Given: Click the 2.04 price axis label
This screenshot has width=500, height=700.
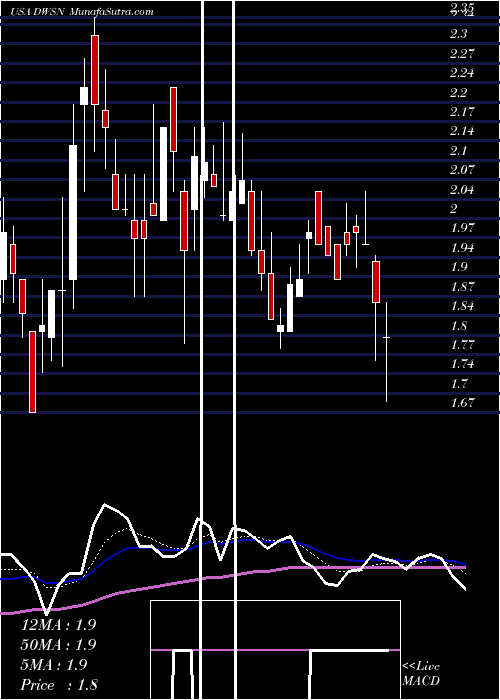Looking at the screenshot, I should tap(462, 190).
